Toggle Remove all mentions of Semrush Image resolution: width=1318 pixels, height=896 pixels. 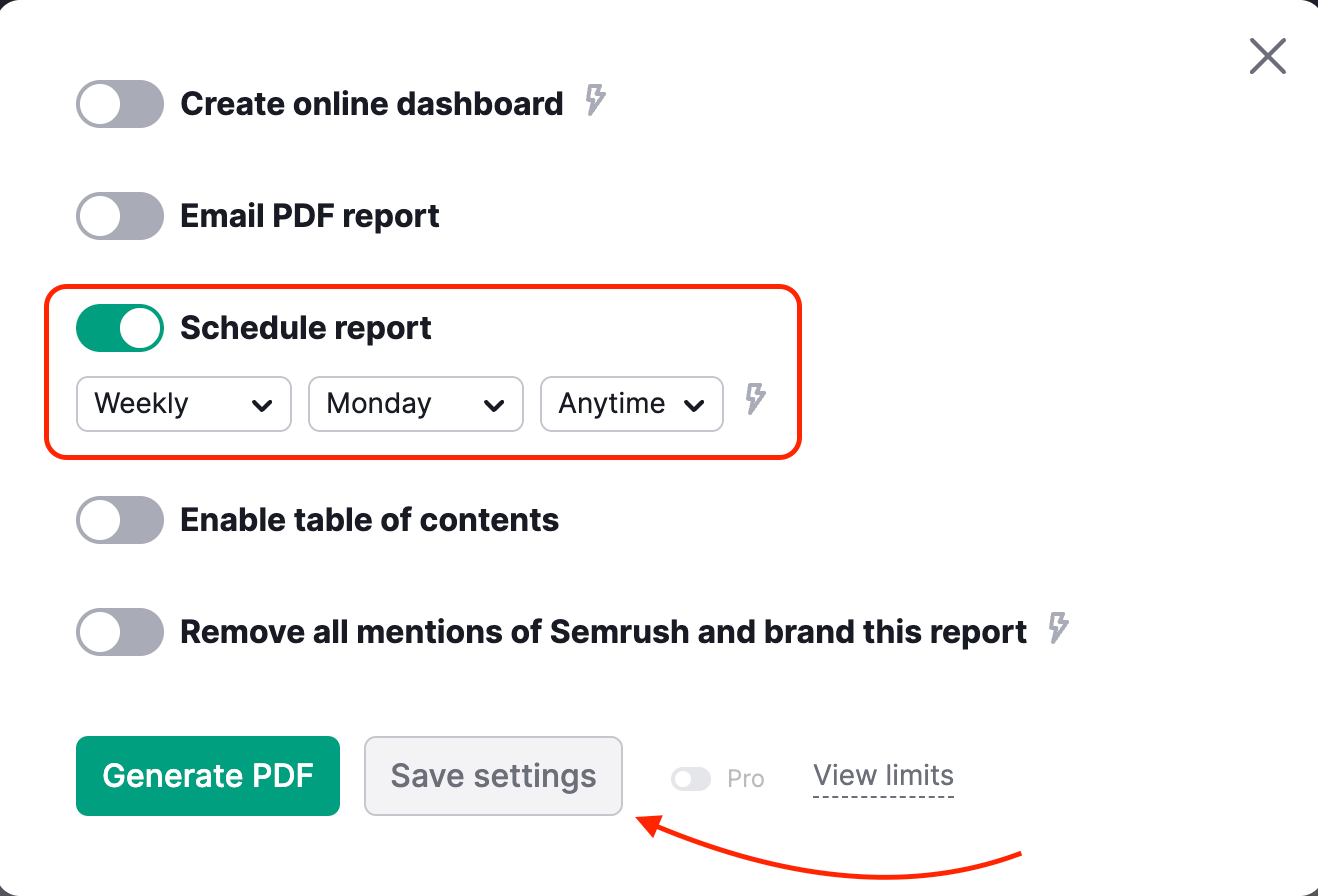point(120,632)
